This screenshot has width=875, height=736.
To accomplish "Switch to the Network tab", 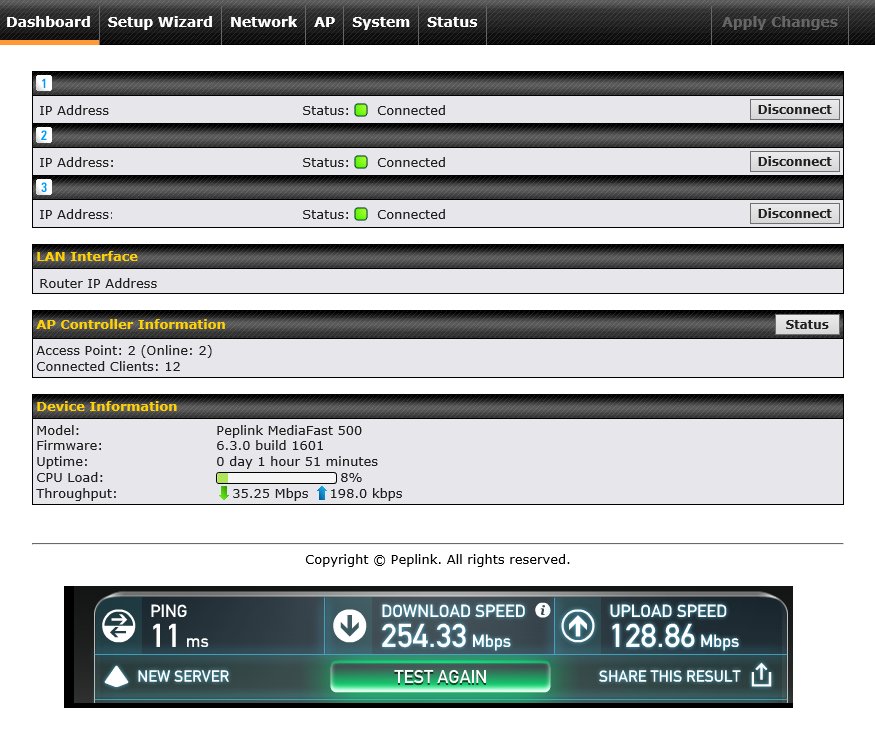I will (x=263, y=22).
